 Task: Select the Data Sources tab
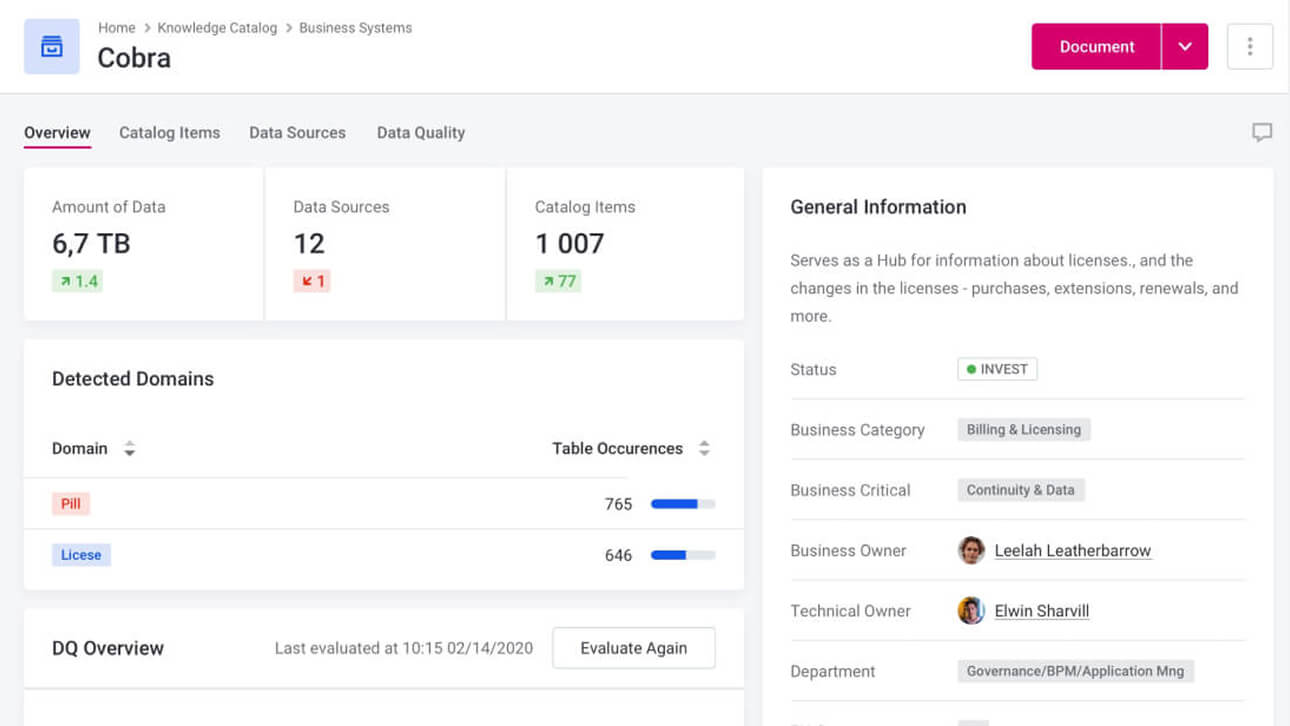pyautogui.click(x=297, y=132)
